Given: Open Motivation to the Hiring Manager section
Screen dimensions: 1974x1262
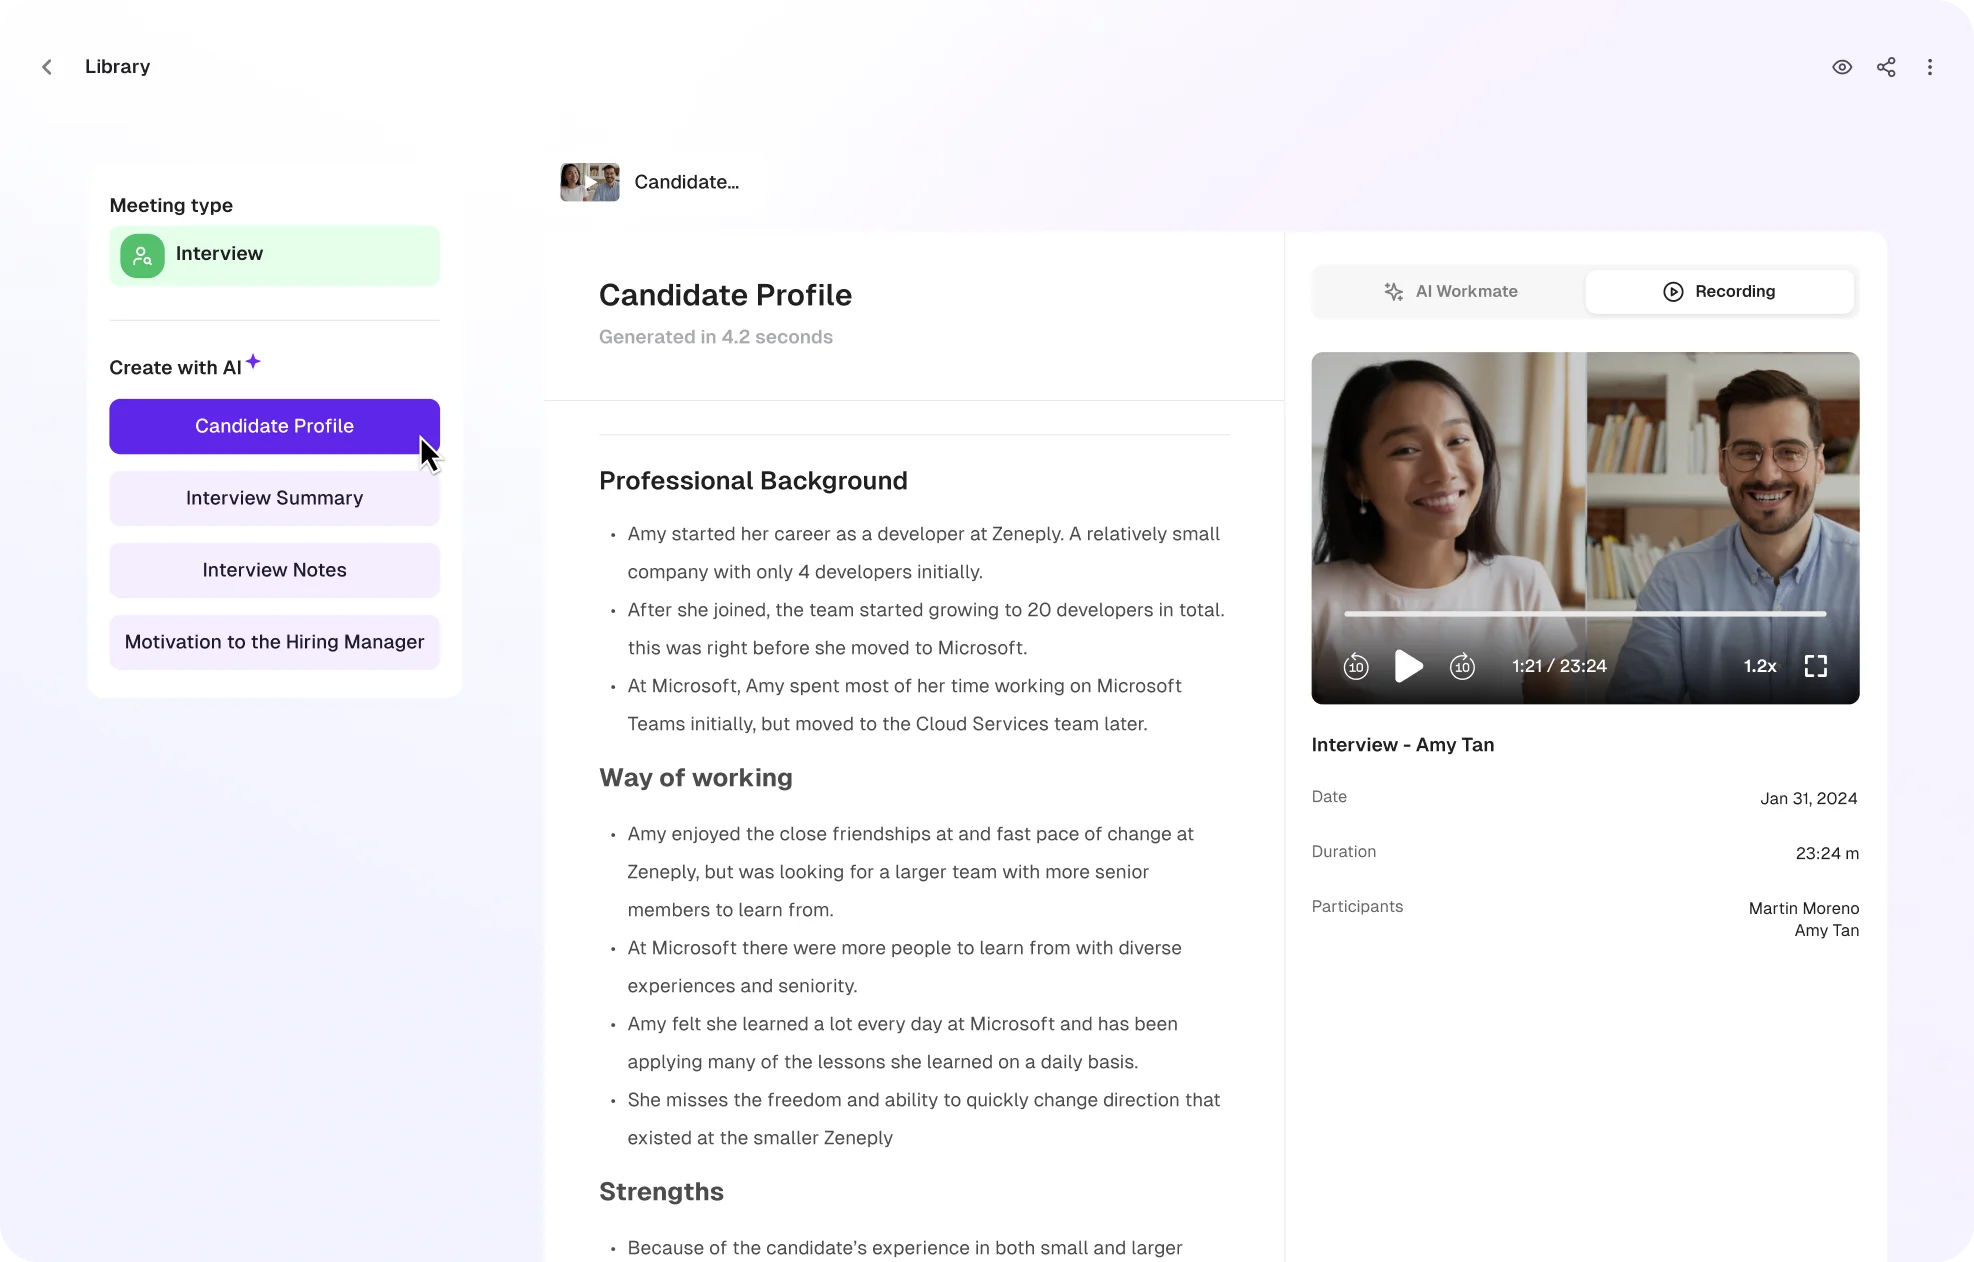Looking at the screenshot, I should [x=275, y=640].
